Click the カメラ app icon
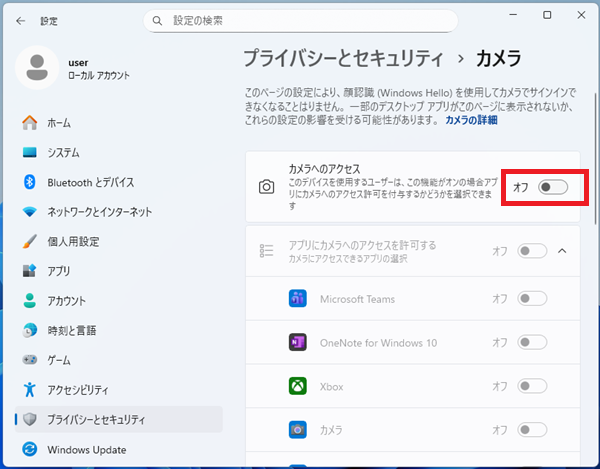 click(x=298, y=430)
